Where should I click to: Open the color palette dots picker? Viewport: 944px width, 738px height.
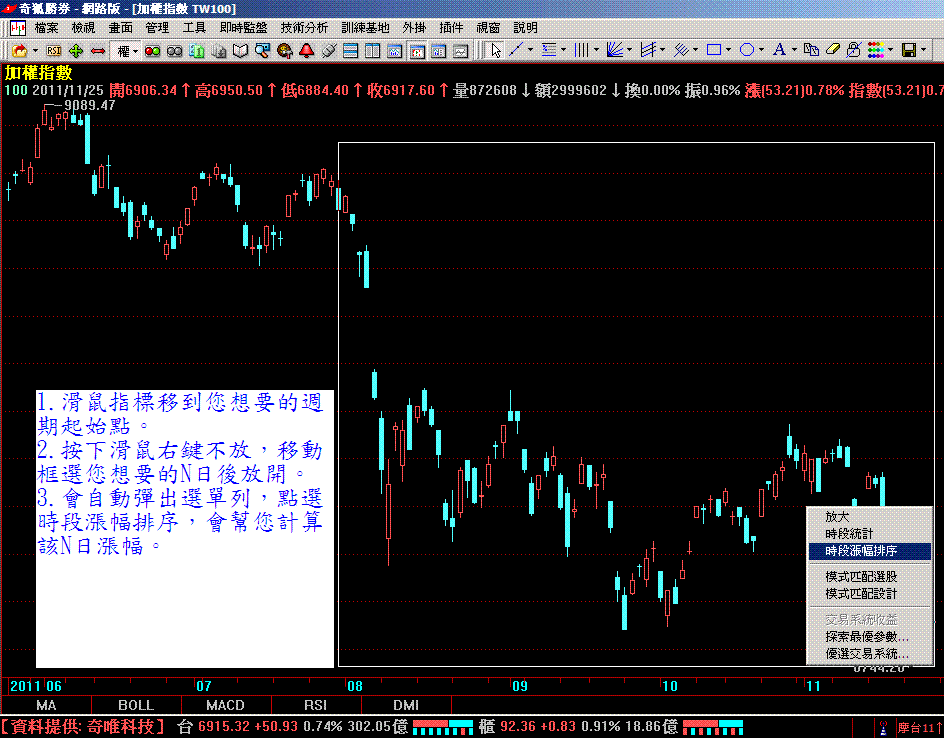pos(877,50)
